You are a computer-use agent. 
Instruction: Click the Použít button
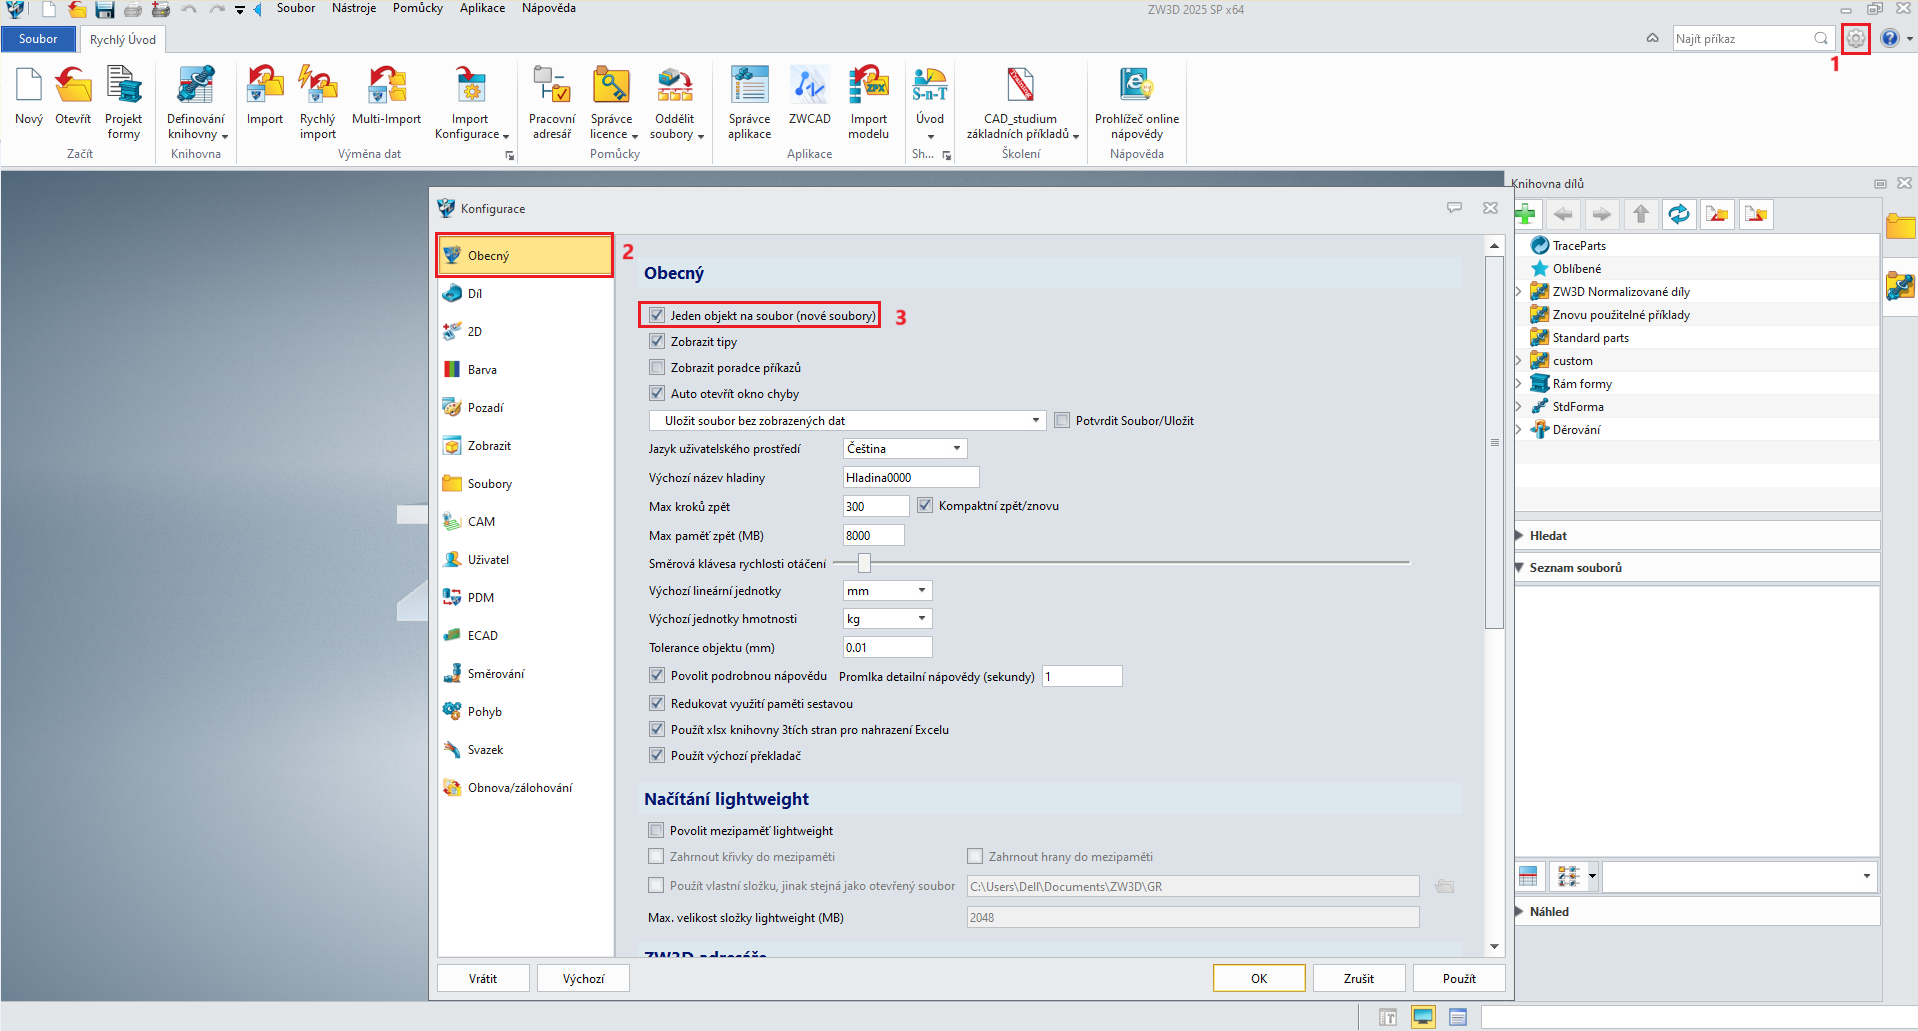[1459, 978]
